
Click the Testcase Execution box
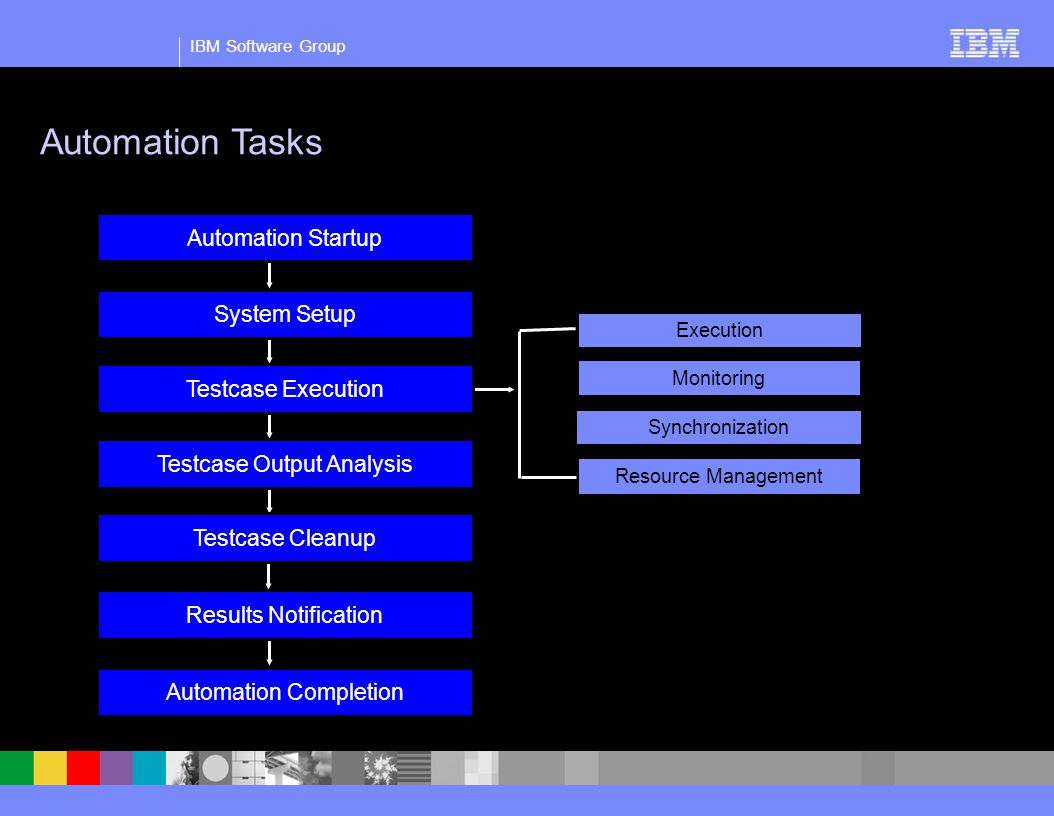[x=285, y=389]
